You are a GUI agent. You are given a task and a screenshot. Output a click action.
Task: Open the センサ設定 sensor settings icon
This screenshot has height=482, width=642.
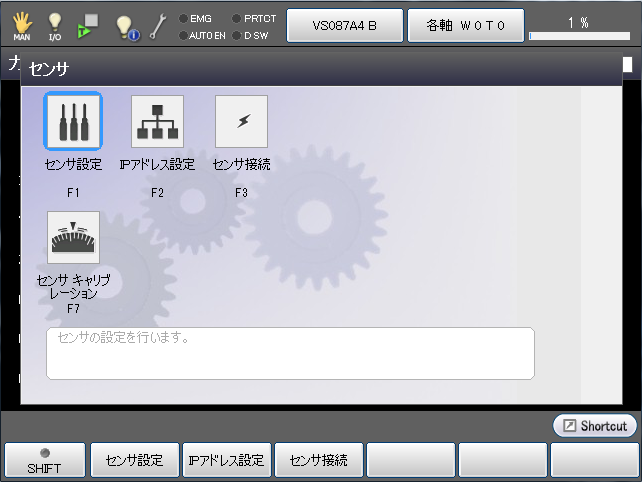click(x=73, y=122)
